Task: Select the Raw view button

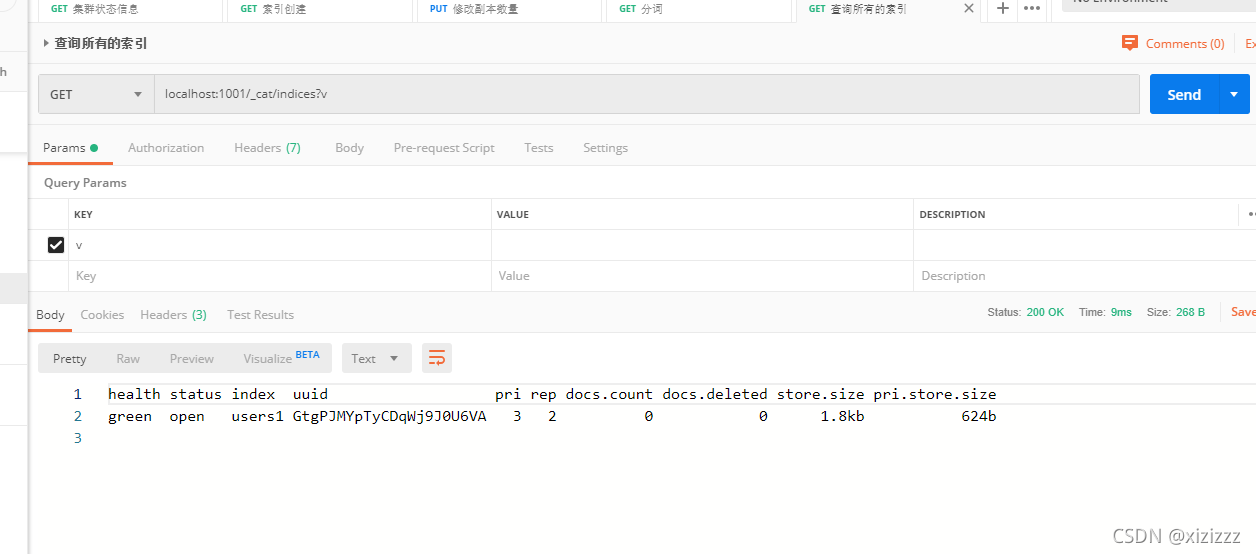Action: (x=128, y=358)
